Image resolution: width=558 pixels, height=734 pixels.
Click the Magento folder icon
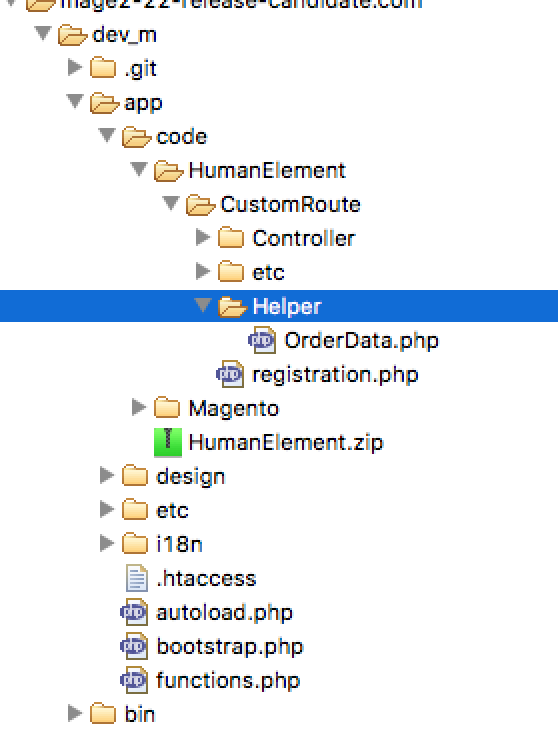point(167,409)
